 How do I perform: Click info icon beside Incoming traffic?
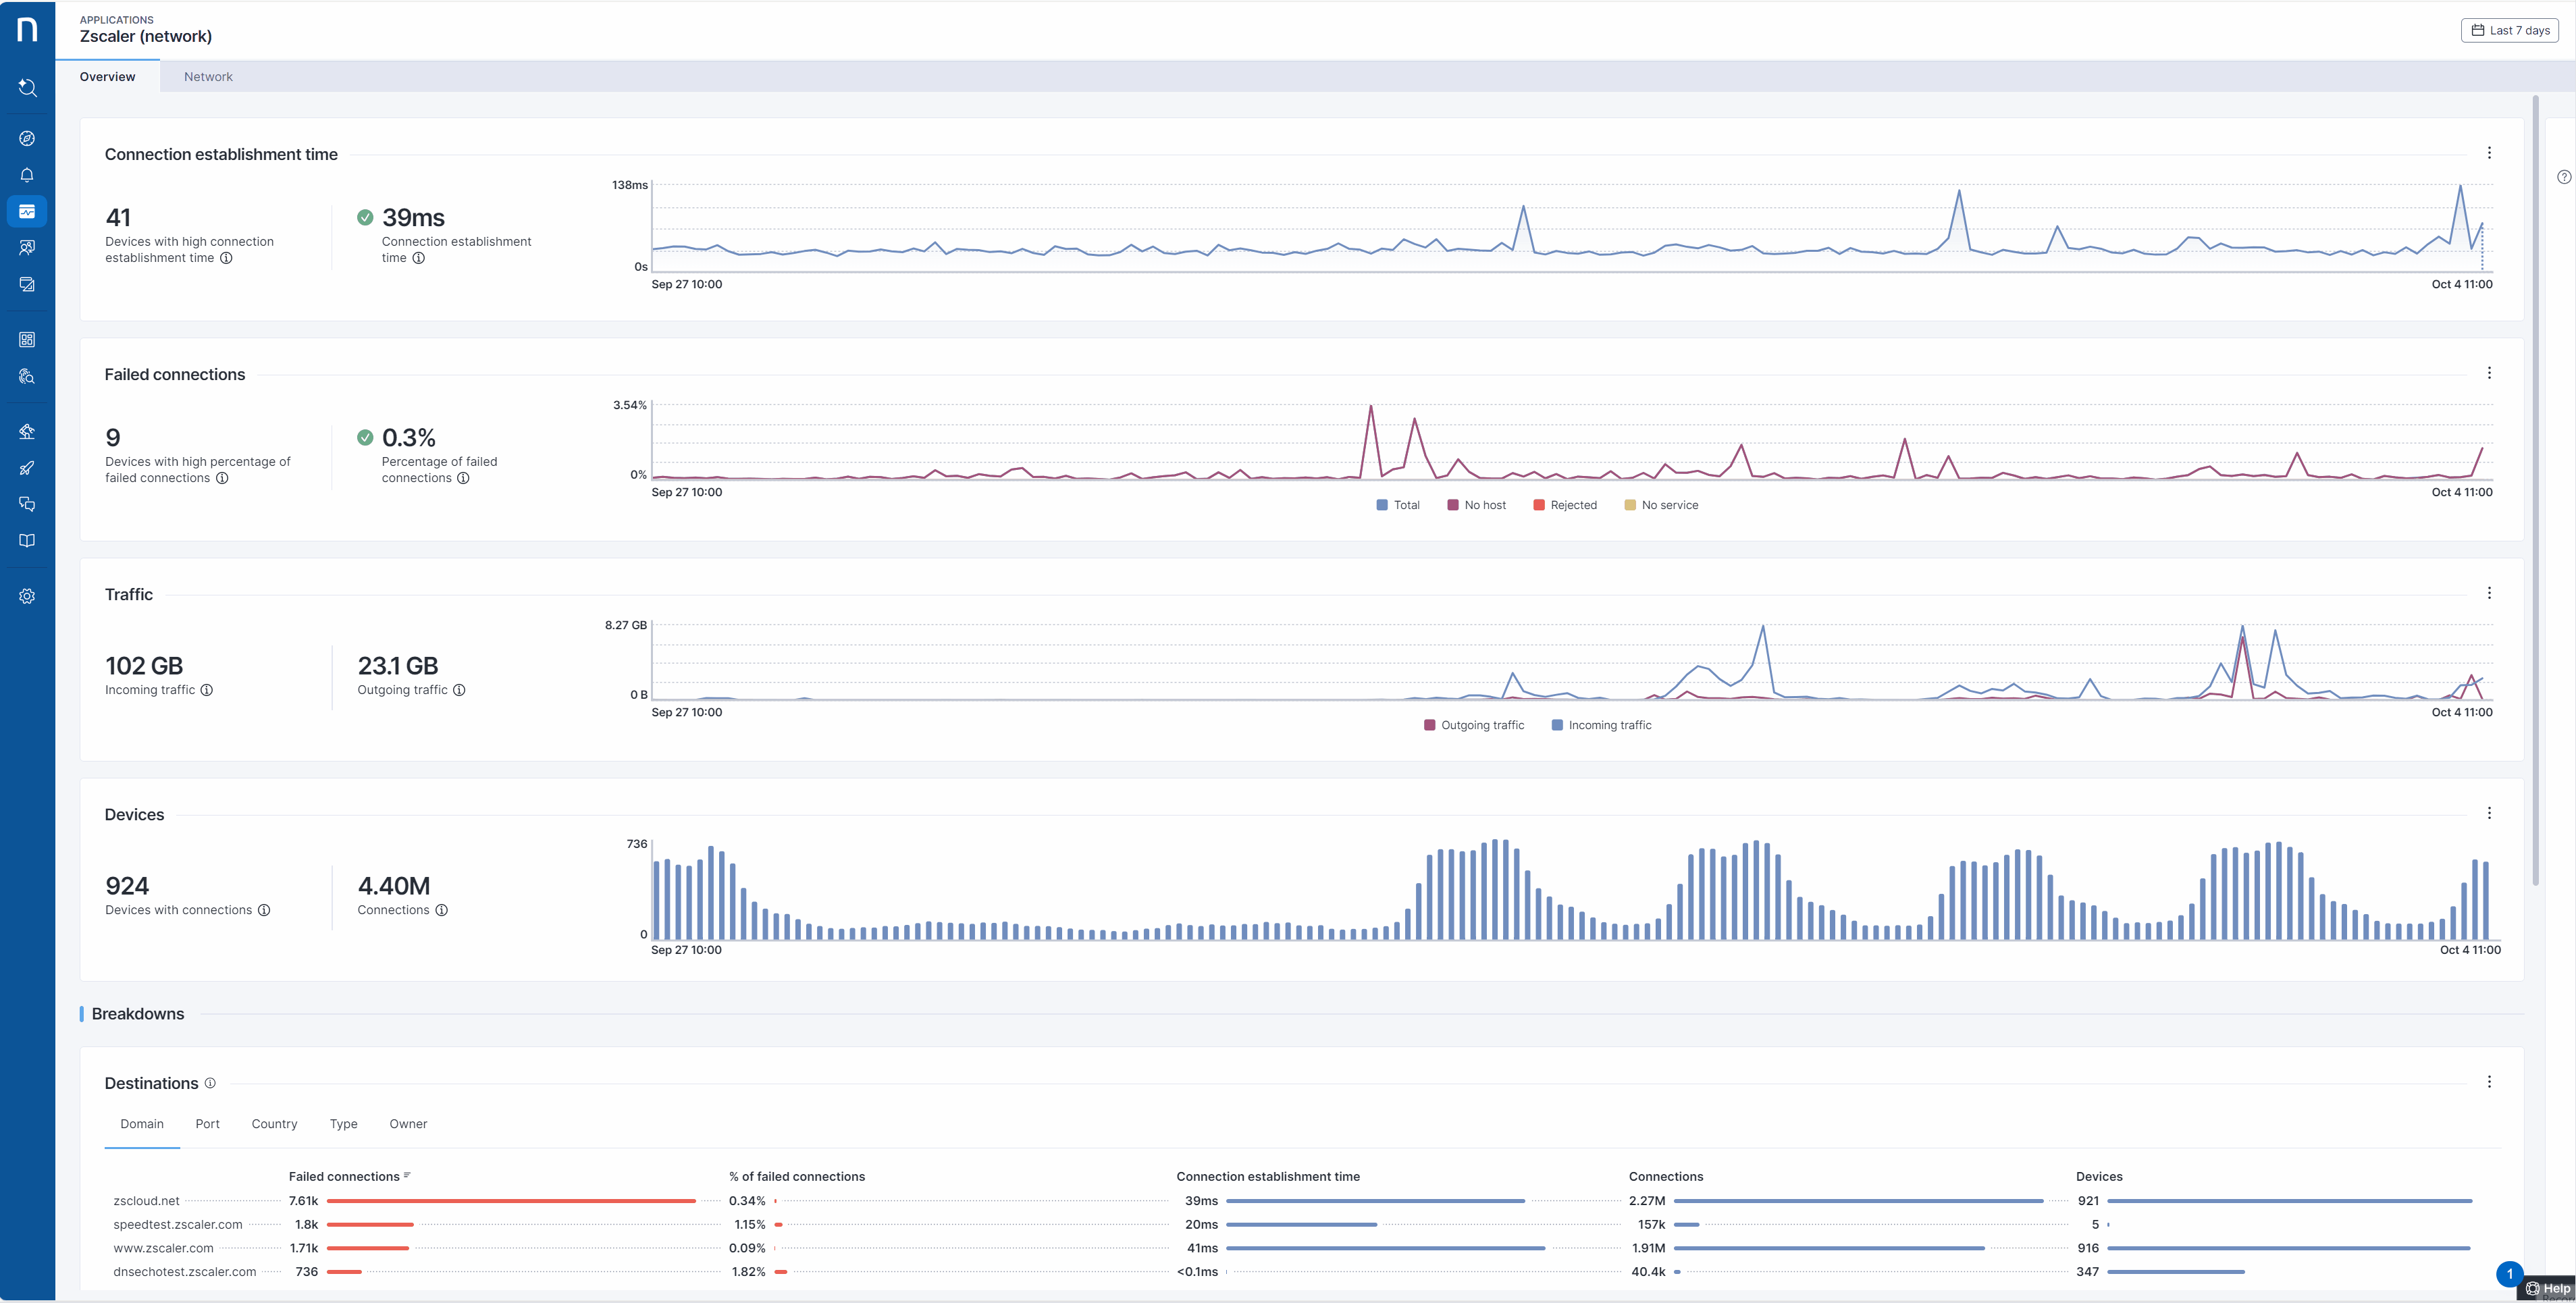[207, 690]
